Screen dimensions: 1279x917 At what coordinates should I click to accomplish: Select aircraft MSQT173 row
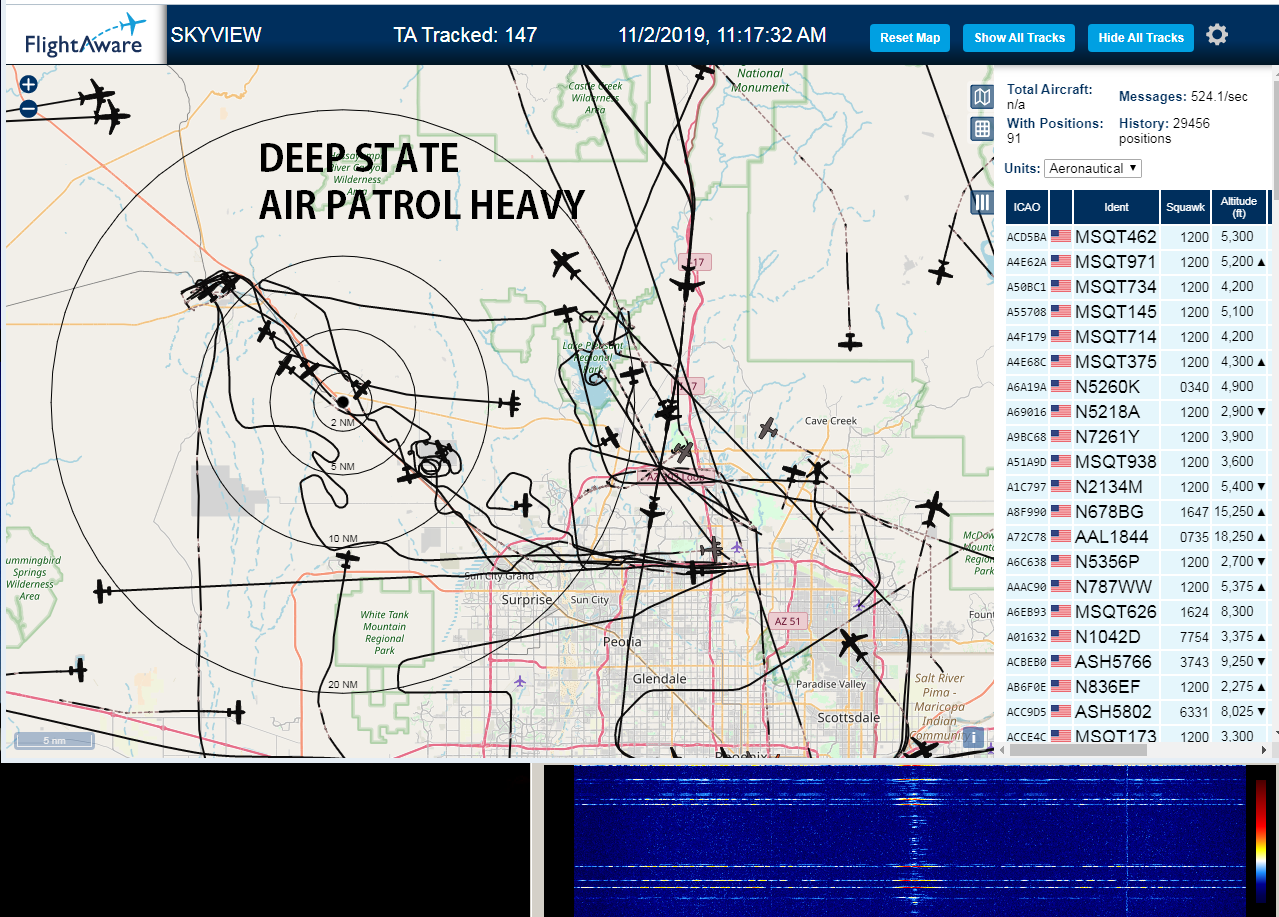point(1137,735)
